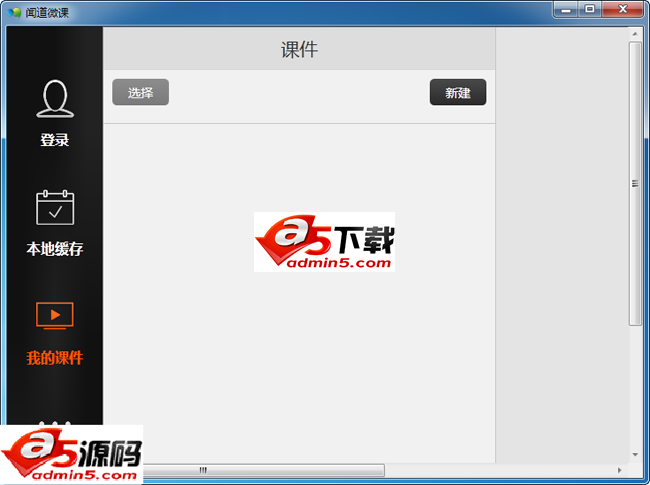Select 本地缓存 label in sidebar

pos(55,249)
